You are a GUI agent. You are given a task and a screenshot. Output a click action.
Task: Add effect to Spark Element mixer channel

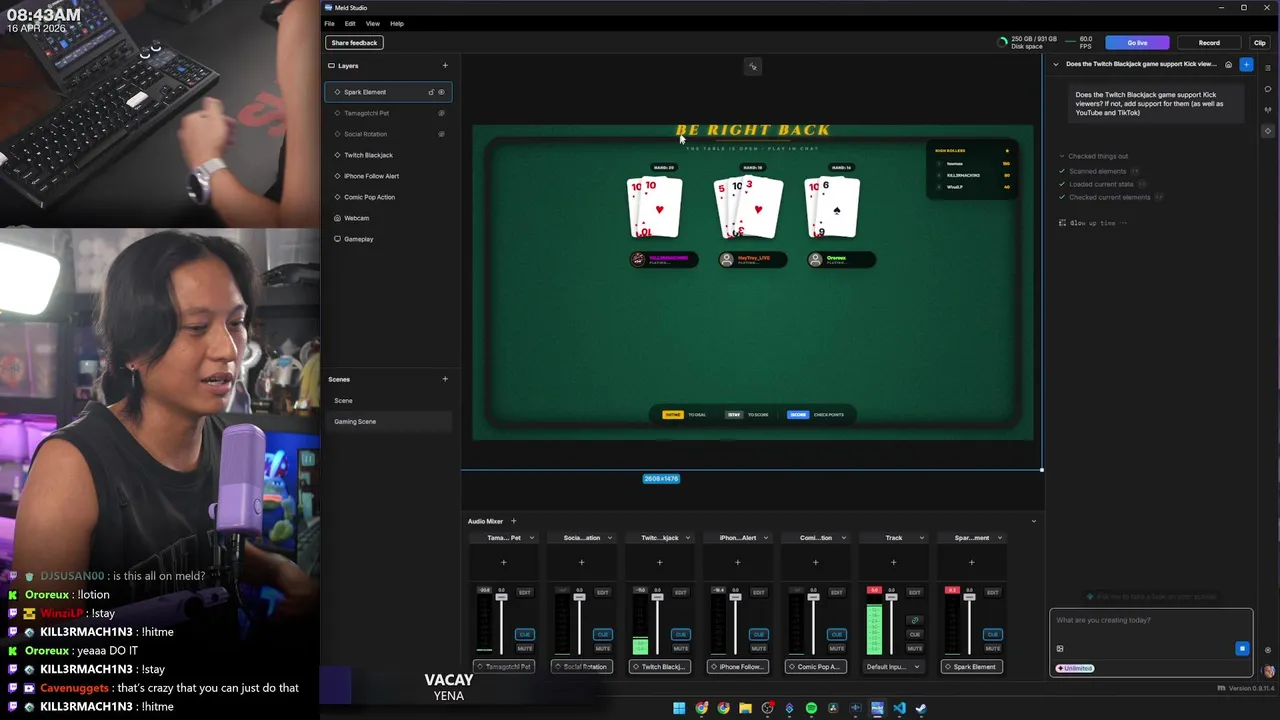click(x=971, y=562)
